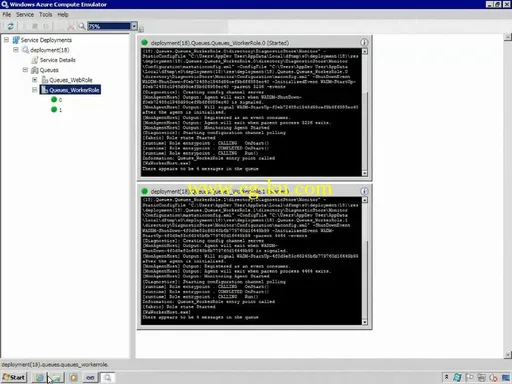Open the Service menu
This screenshot has height=384, width=512.
pyautogui.click(x=25, y=15)
